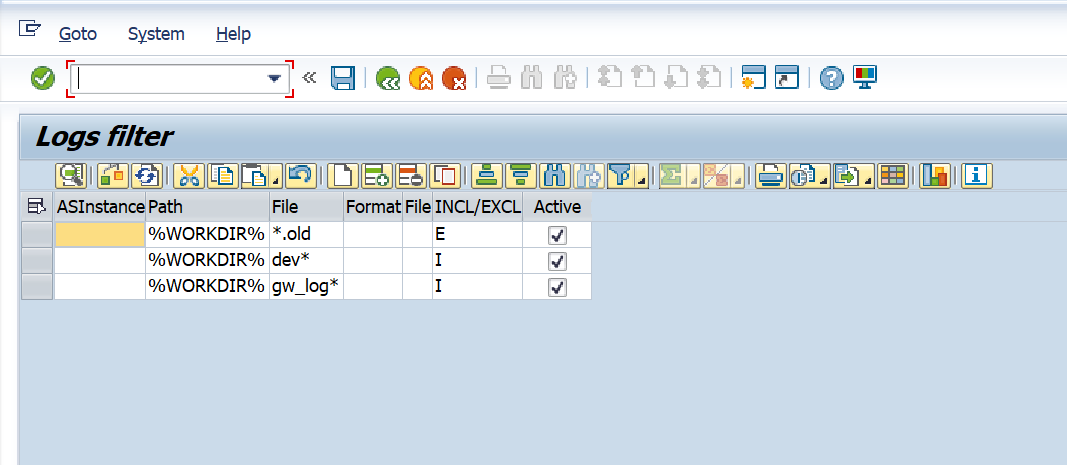
Task: Toggle Active checkbox for dev* row
Action: (x=558, y=261)
